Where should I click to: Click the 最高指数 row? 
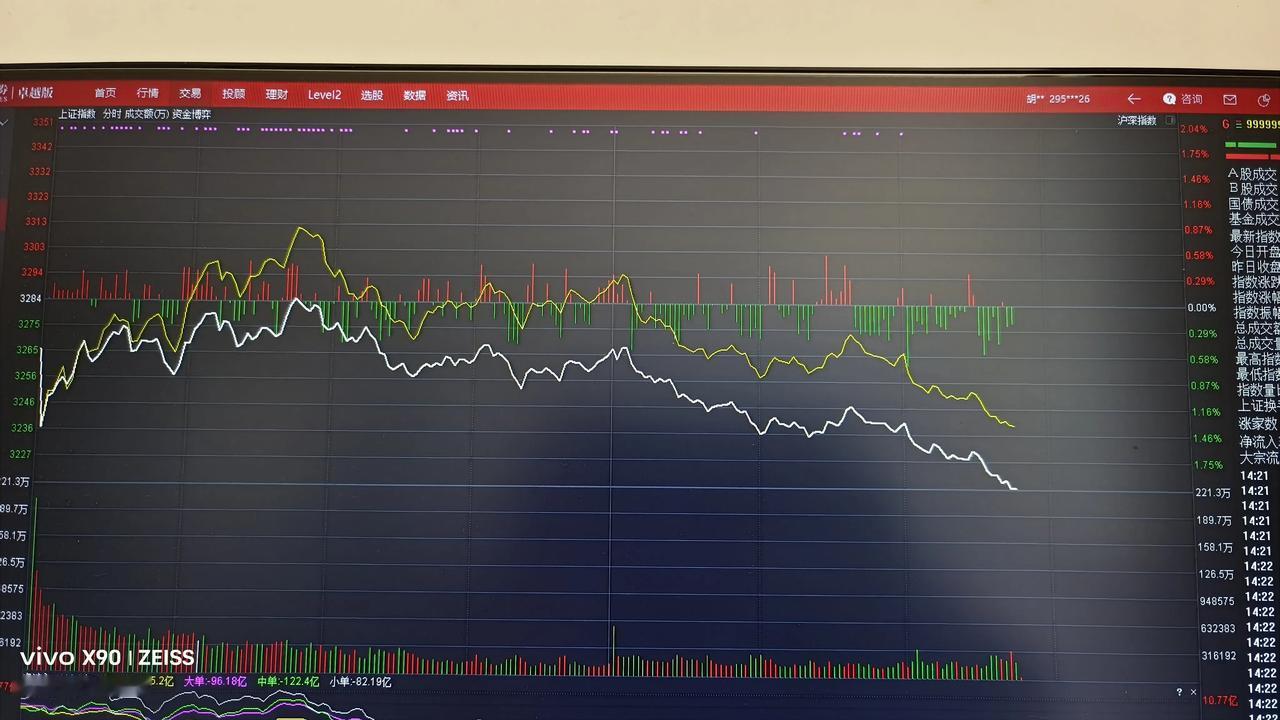(x=1258, y=359)
